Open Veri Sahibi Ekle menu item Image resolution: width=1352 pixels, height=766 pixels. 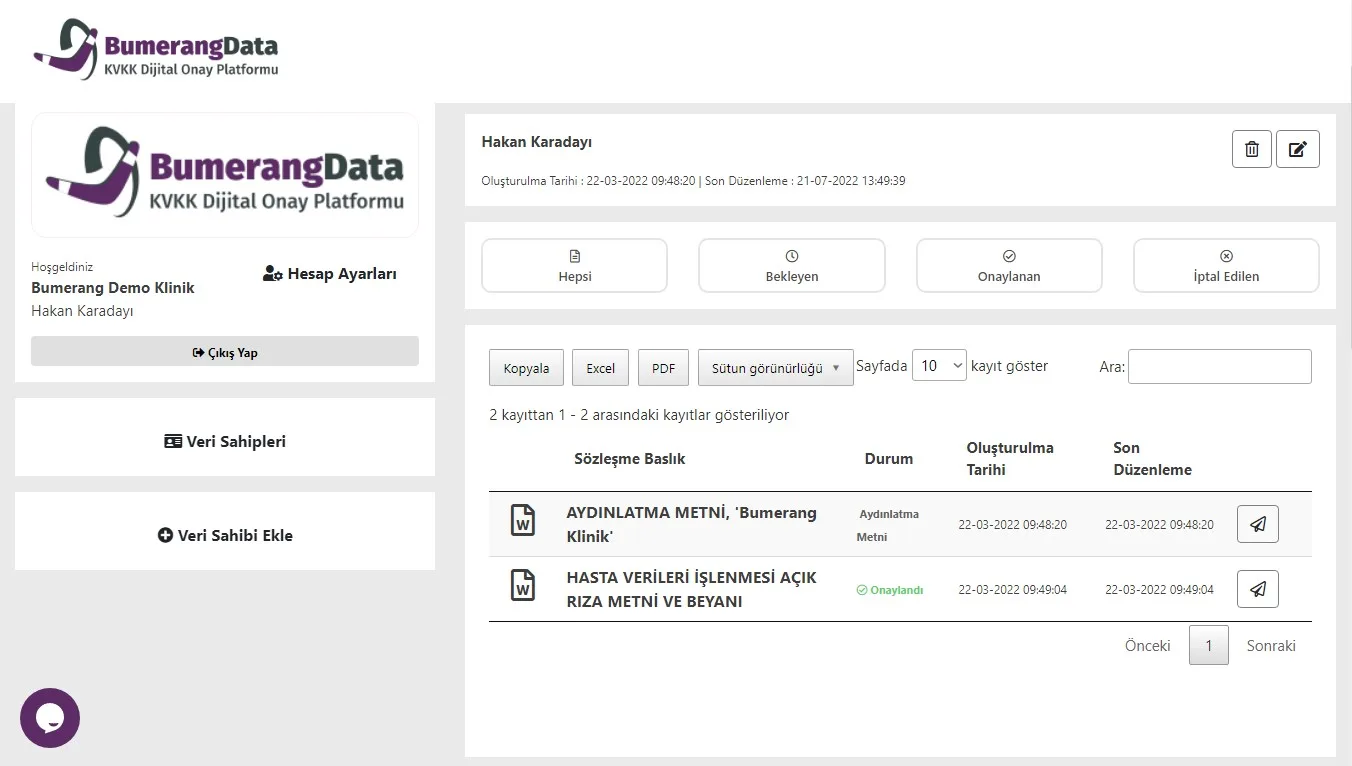click(x=225, y=535)
